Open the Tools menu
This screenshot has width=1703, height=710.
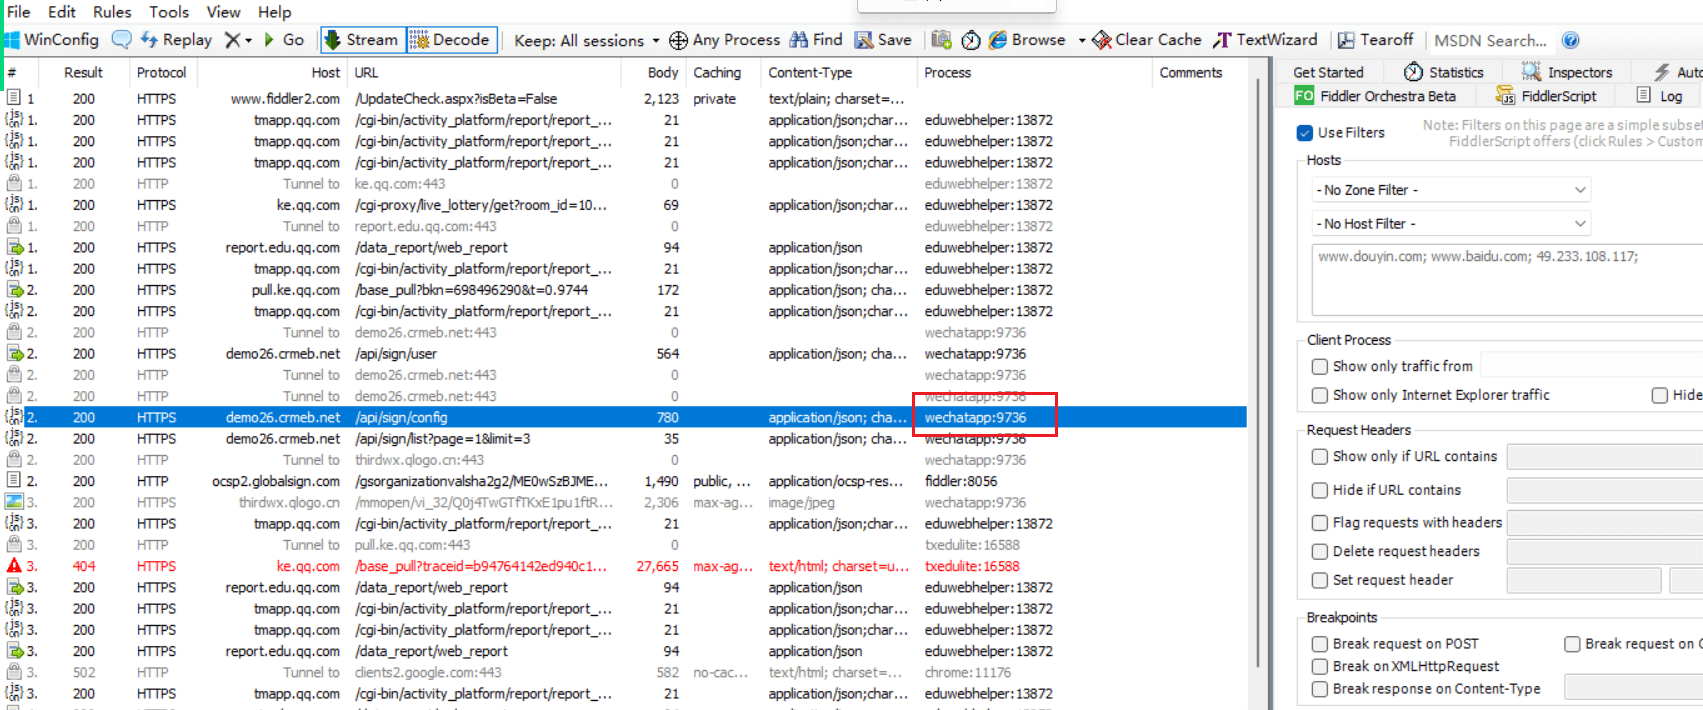(169, 12)
